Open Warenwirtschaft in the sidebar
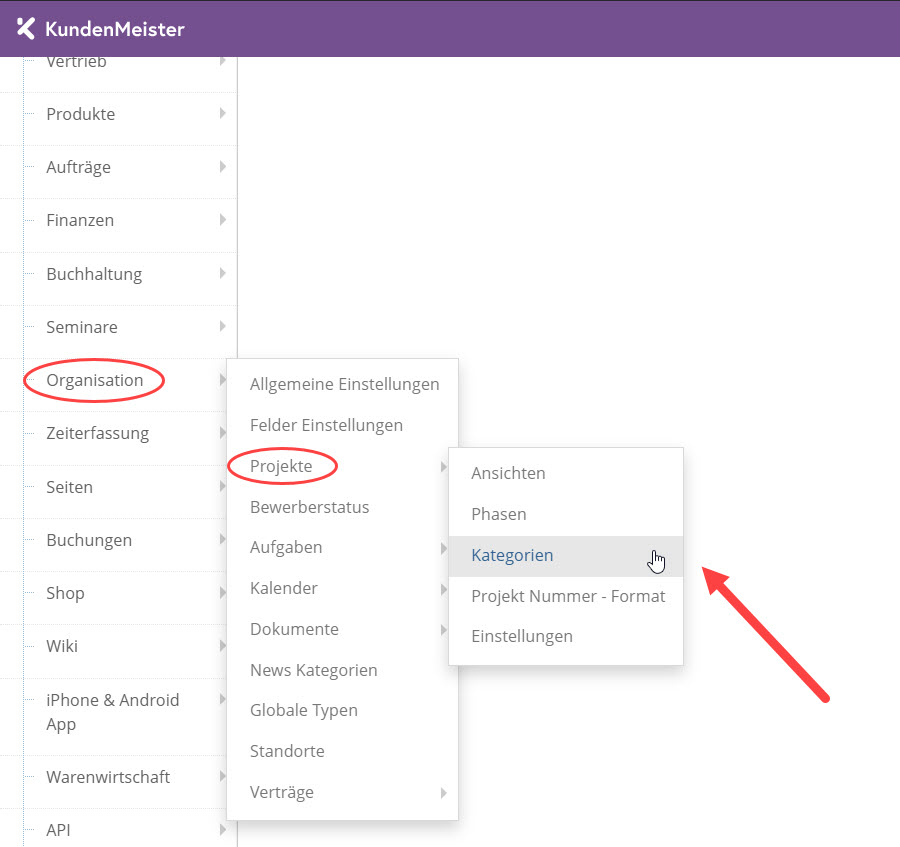Image resolution: width=900 pixels, height=847 pixels. point(108,777)
